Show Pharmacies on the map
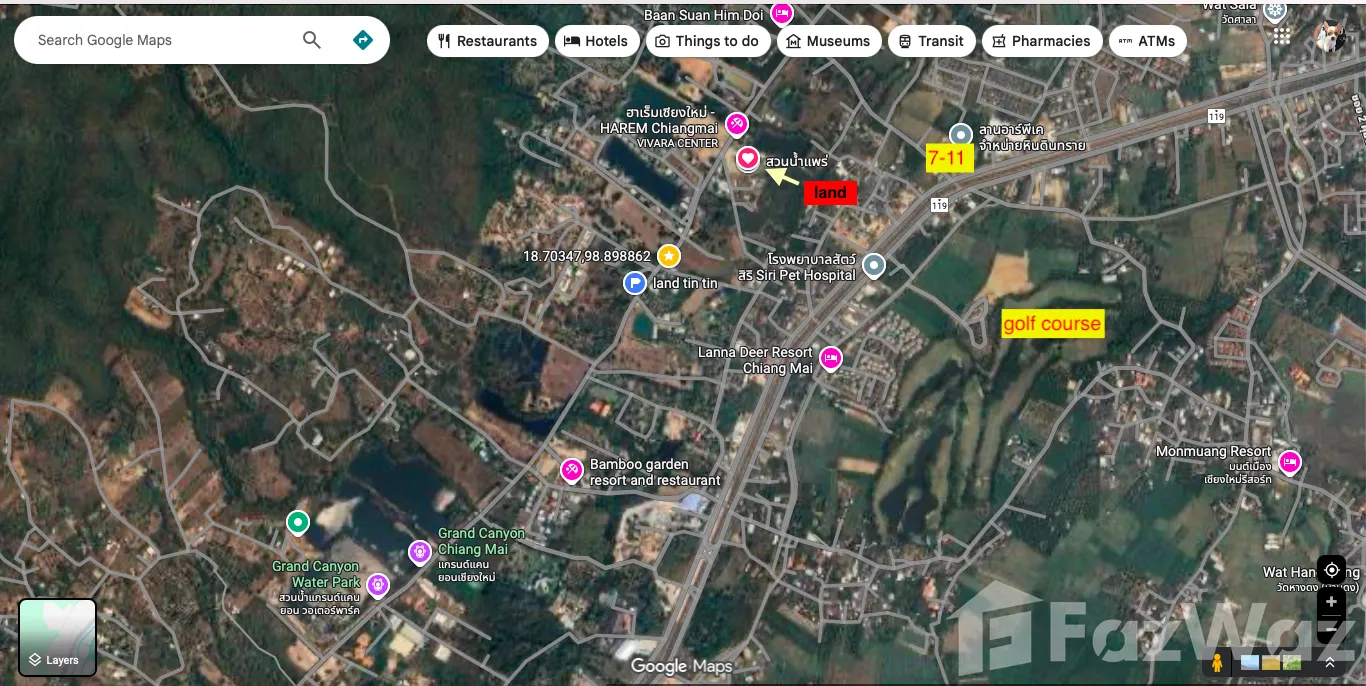The height and width of the screenshot is (686, 1366). (1042, 41)
